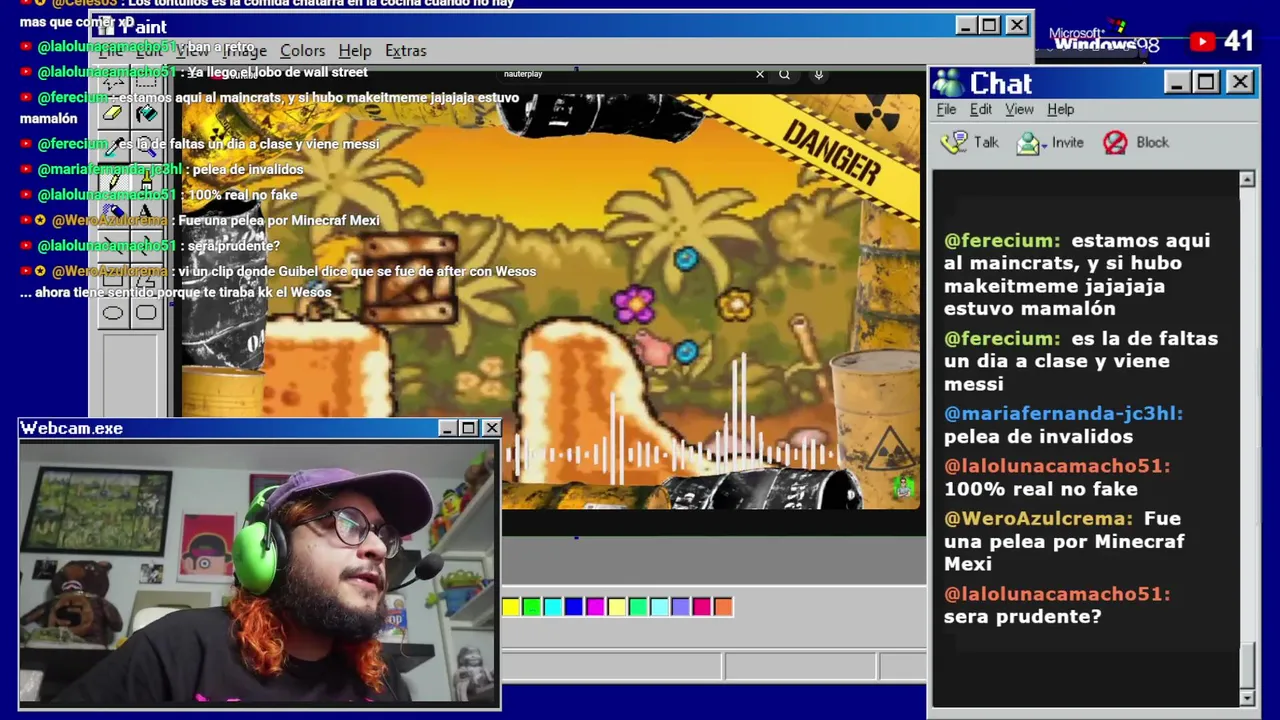Open the Edit menu in Chat window
The image size is (1280, 720).
(981, 110)
